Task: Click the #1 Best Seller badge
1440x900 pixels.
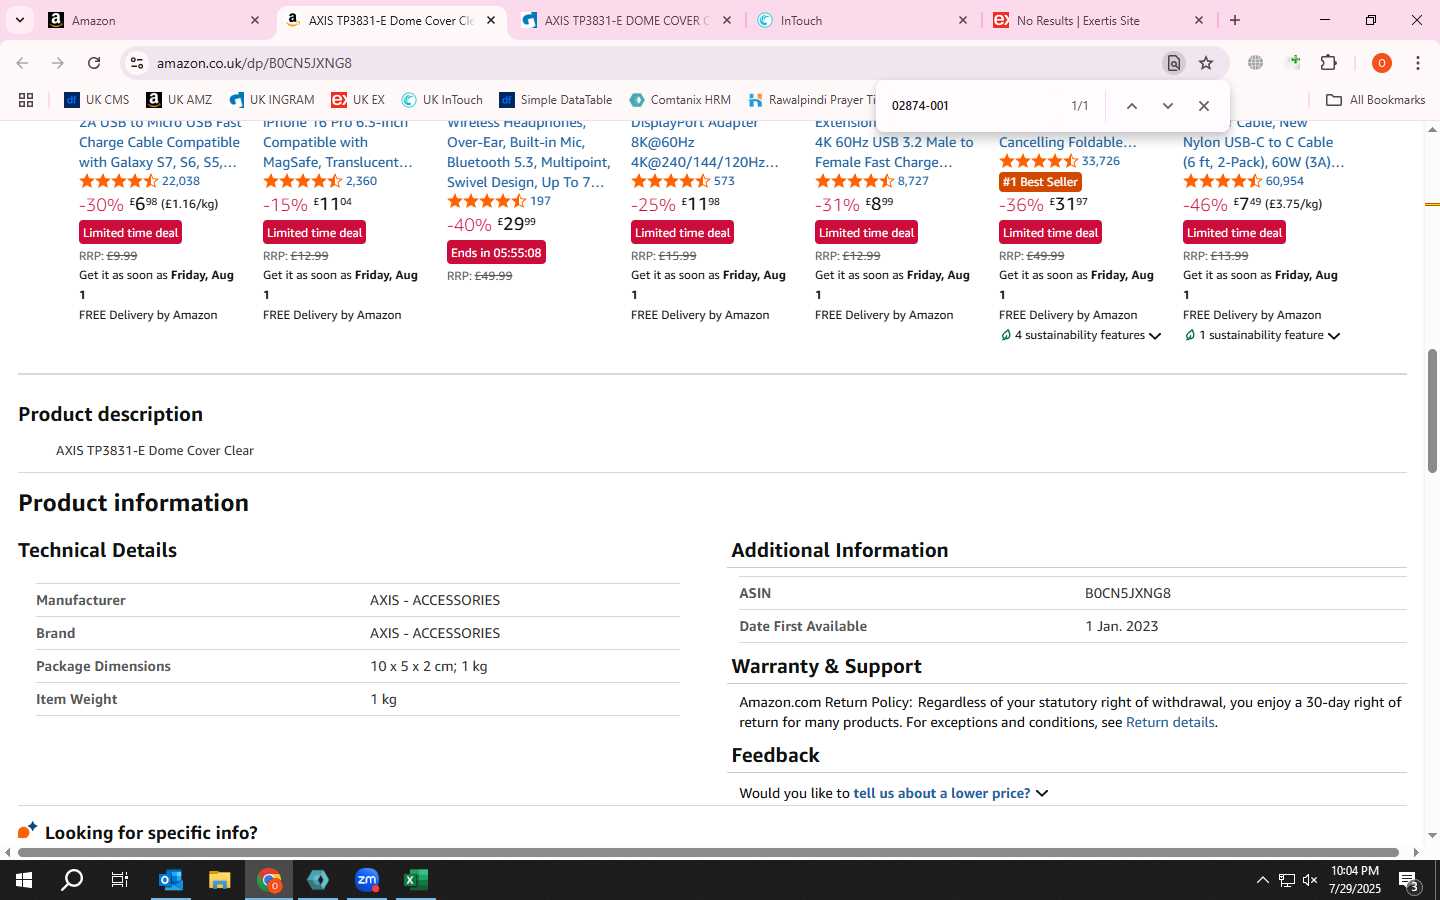Action: click(1040, 182)
